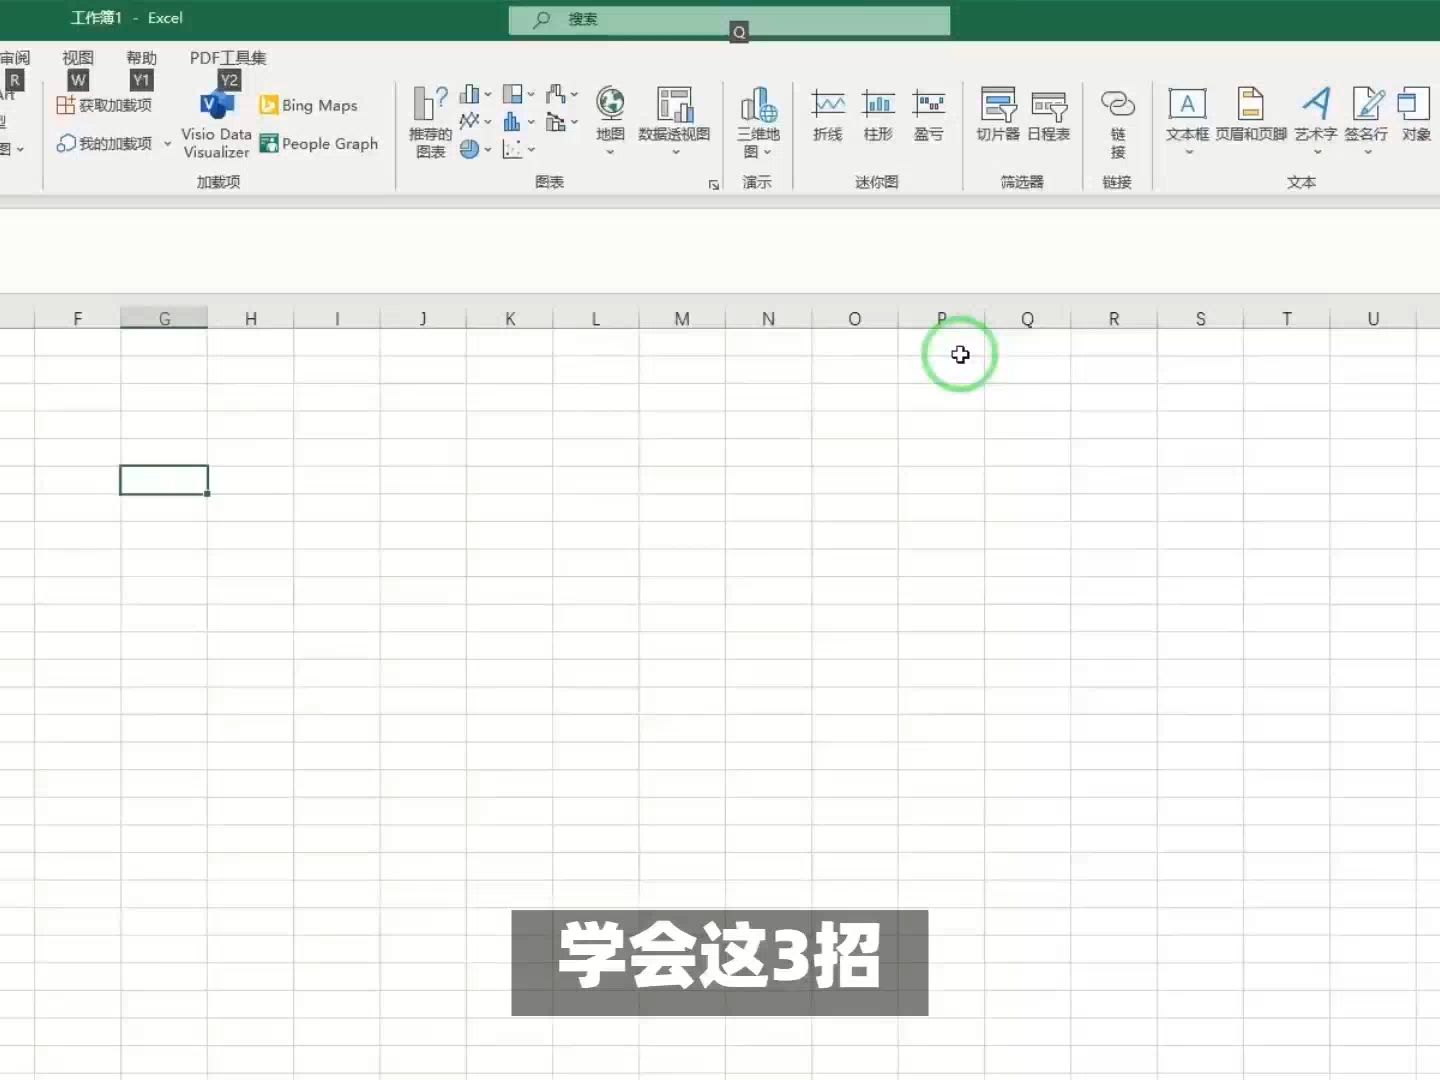This screenshot has width=1440, height=1080.
Task: Launch People Graph add-in
Action: 319,143
